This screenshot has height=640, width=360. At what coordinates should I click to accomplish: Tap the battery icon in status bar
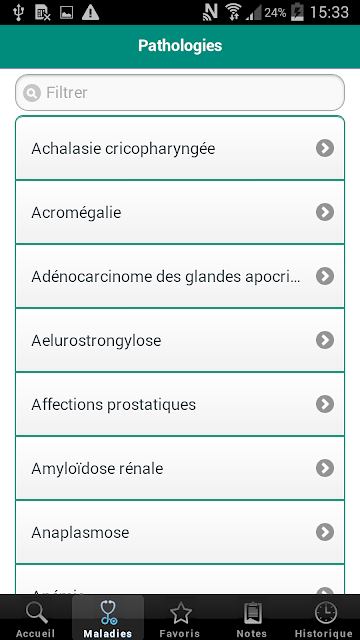(297, 12)
